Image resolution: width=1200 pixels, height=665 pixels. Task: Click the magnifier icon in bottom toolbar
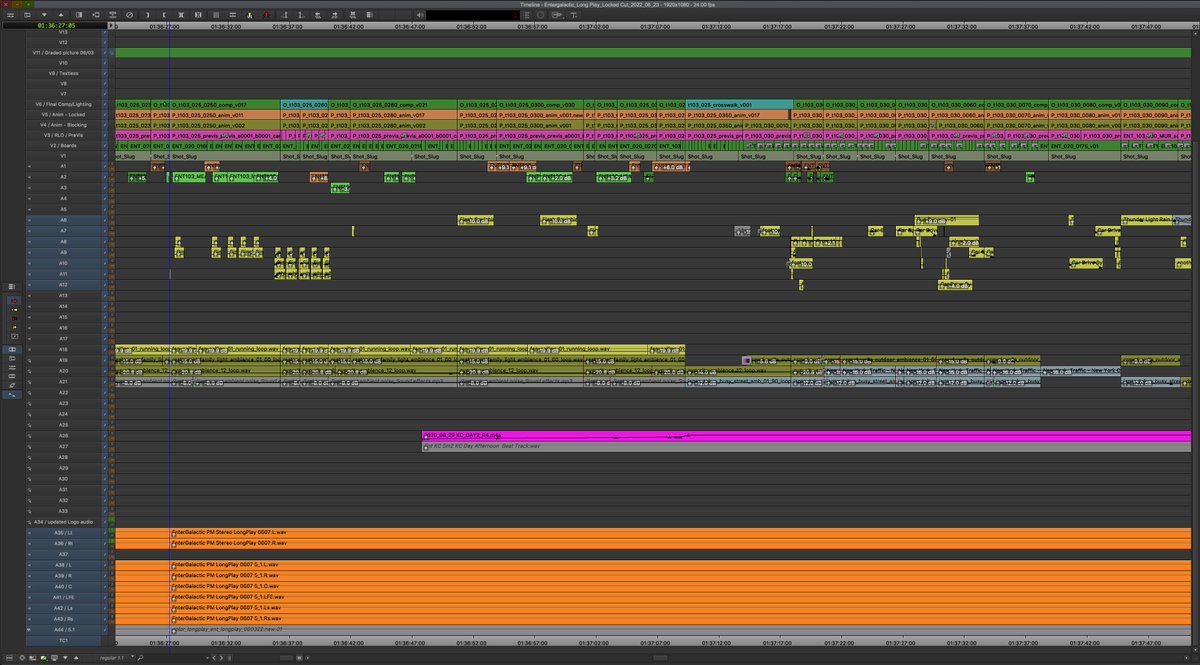click(140, 658)
